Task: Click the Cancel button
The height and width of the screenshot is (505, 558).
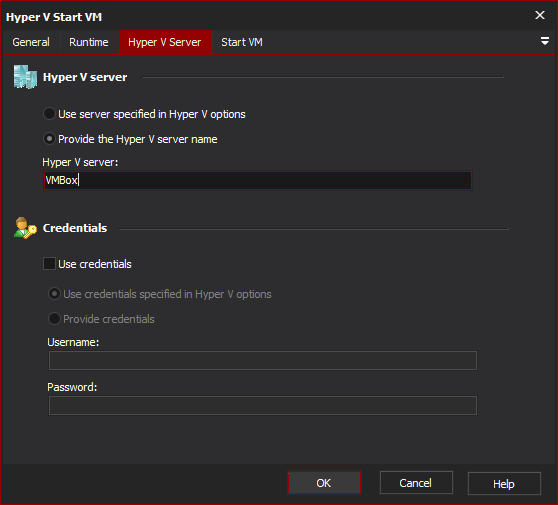Action: (416, 483)
